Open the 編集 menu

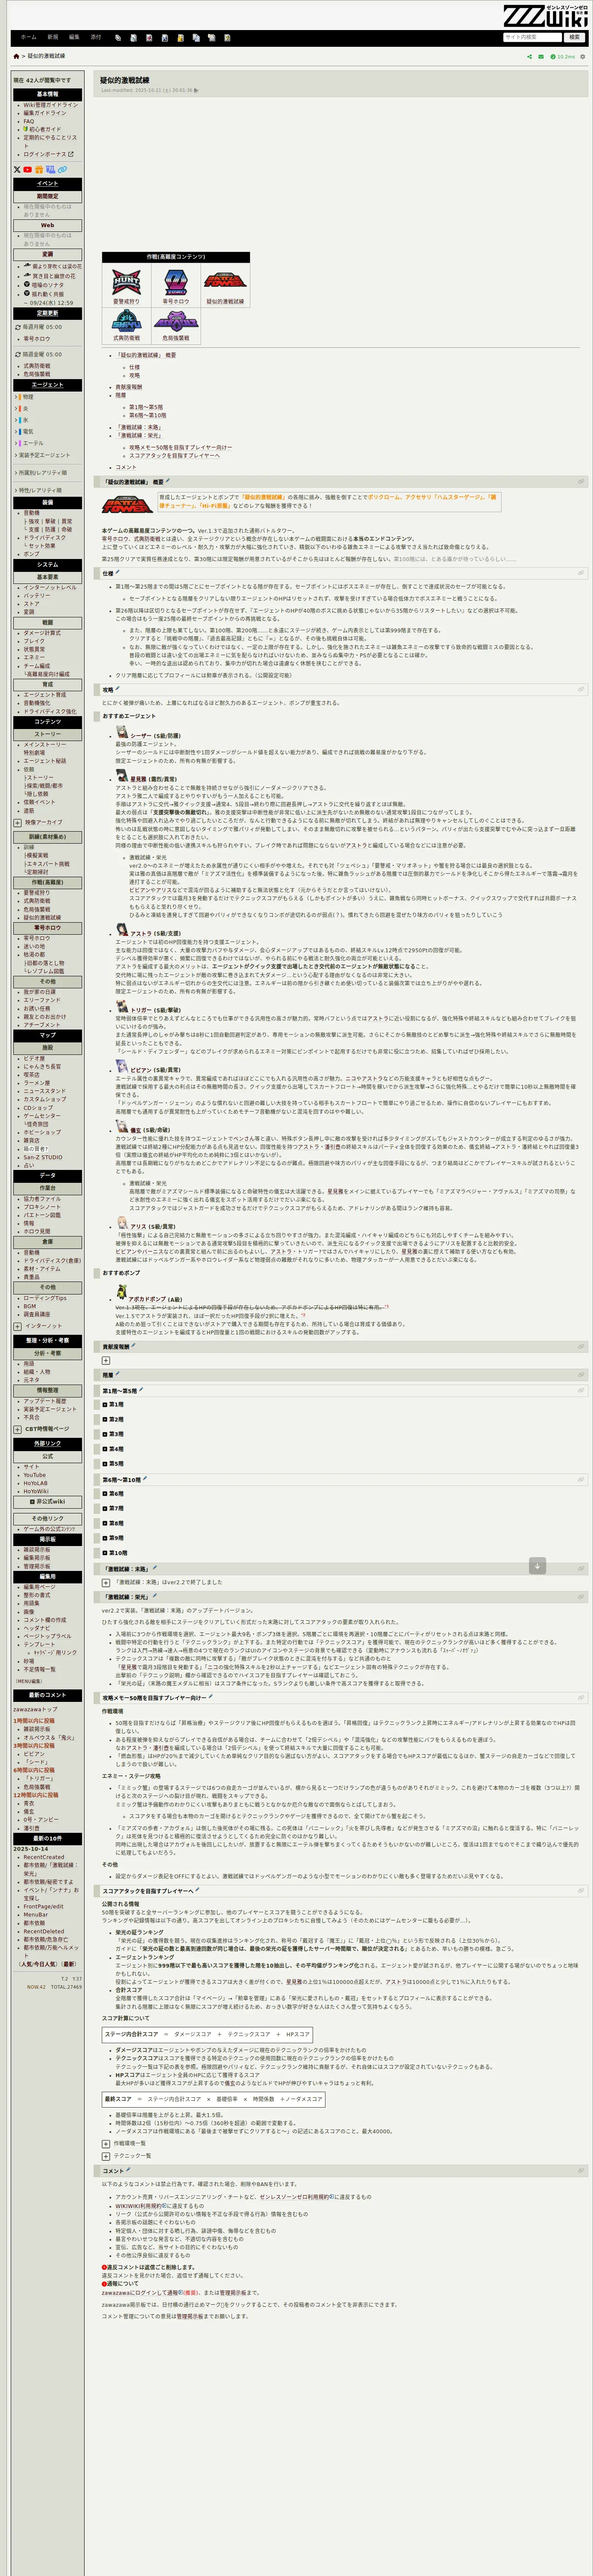click(x=74, y=37)
